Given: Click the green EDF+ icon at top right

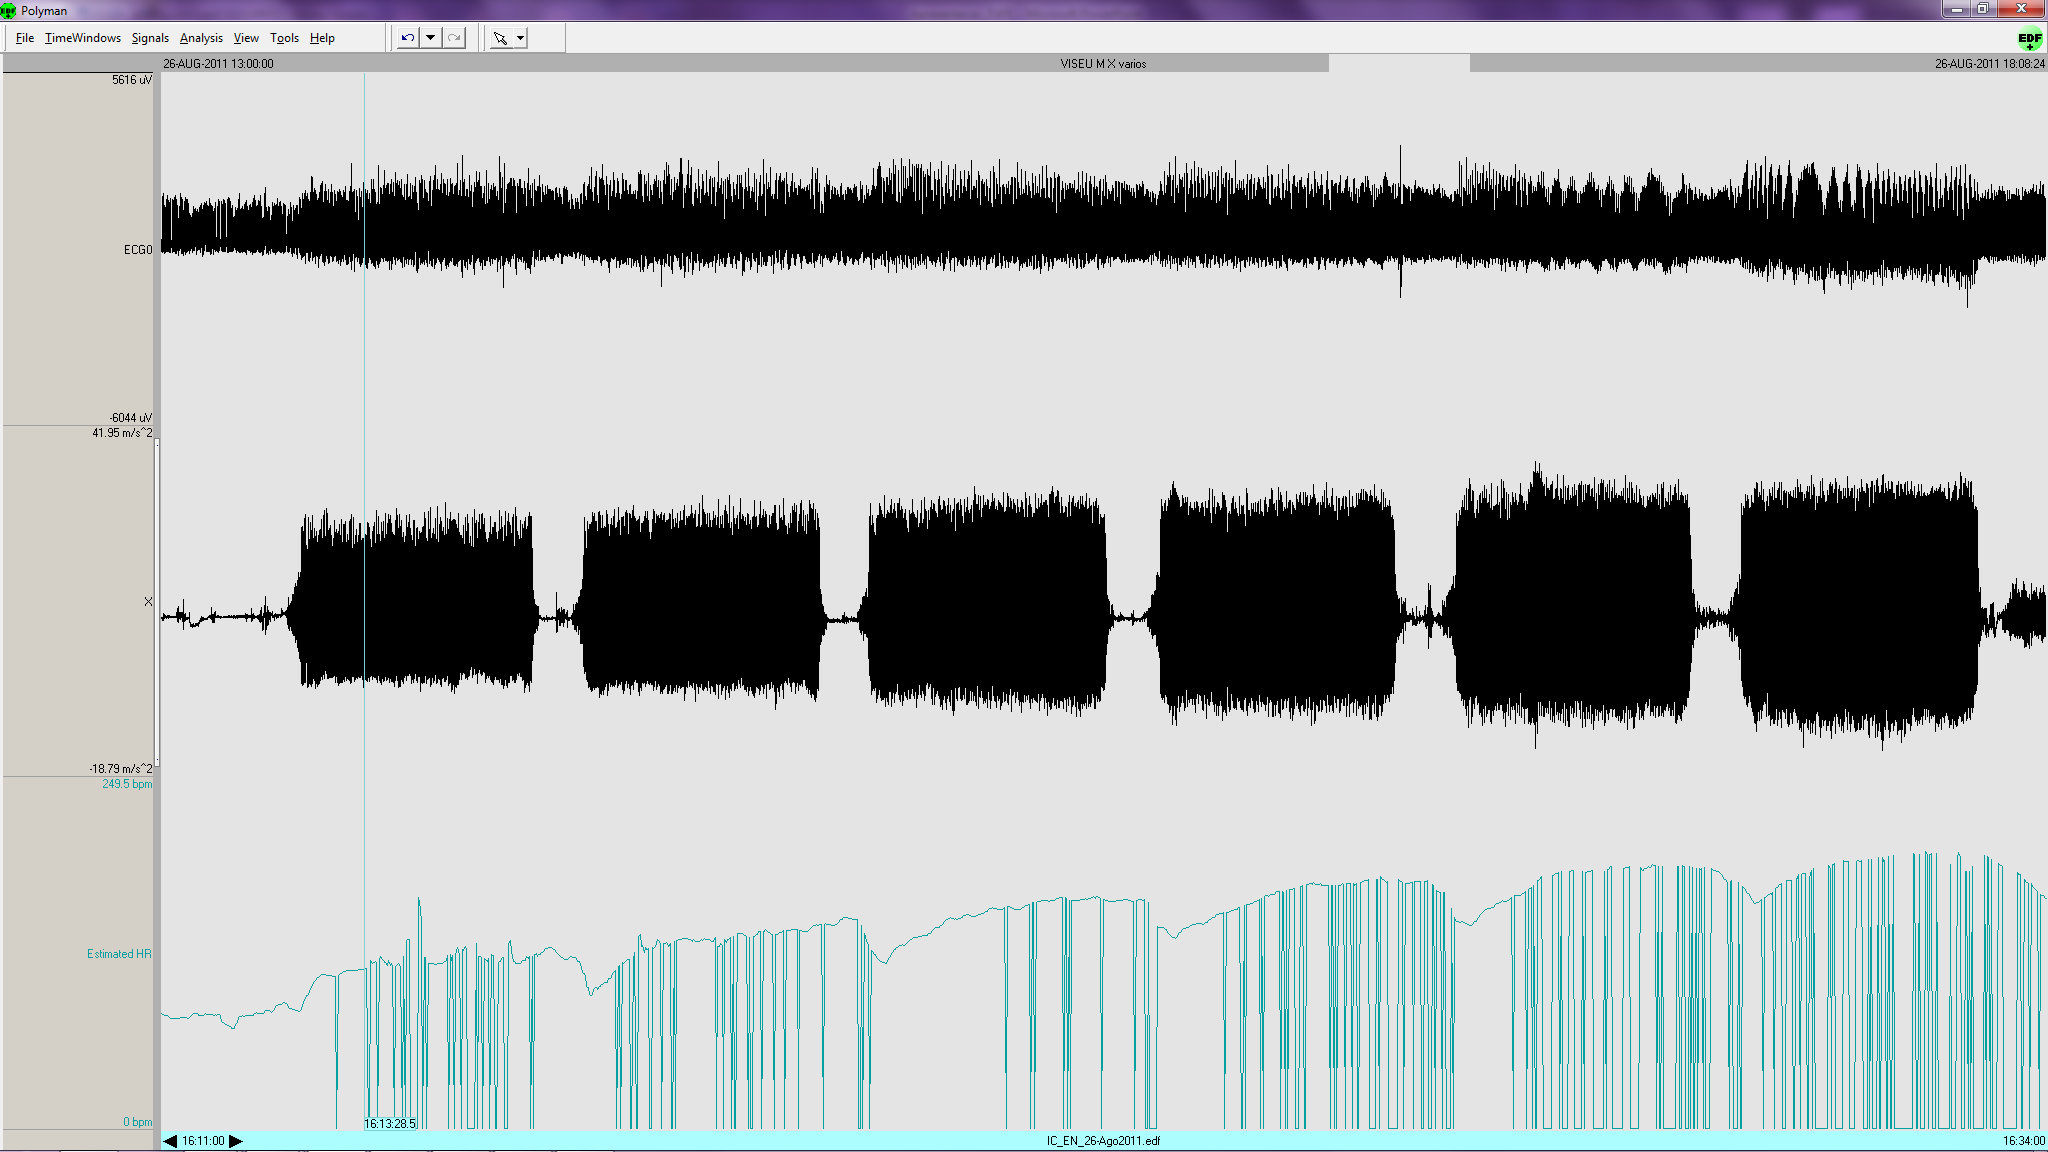Looking at the screenshot, I should click(2030, 40).
